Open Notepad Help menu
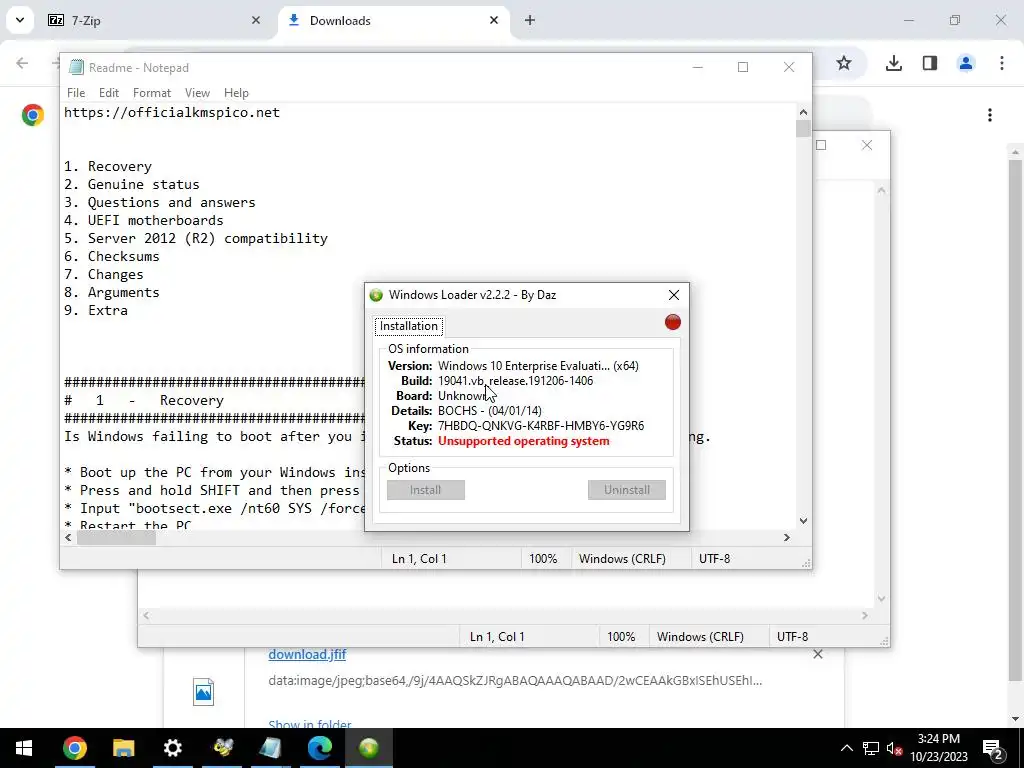1024x768 pixels. coord(236,93)
